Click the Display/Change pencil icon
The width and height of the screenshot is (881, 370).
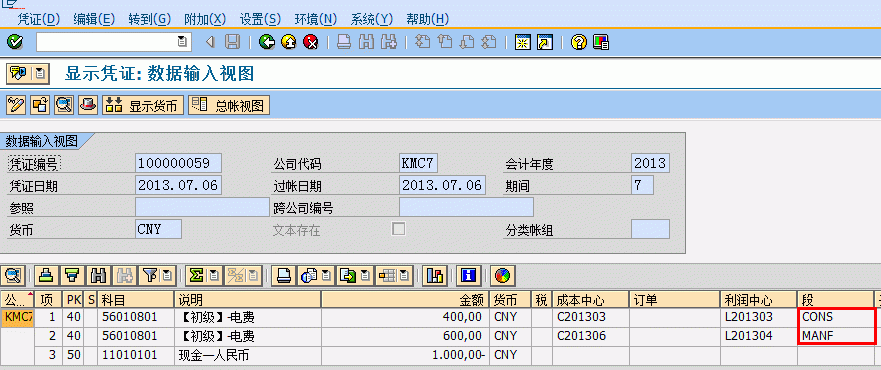pos(16,105)
